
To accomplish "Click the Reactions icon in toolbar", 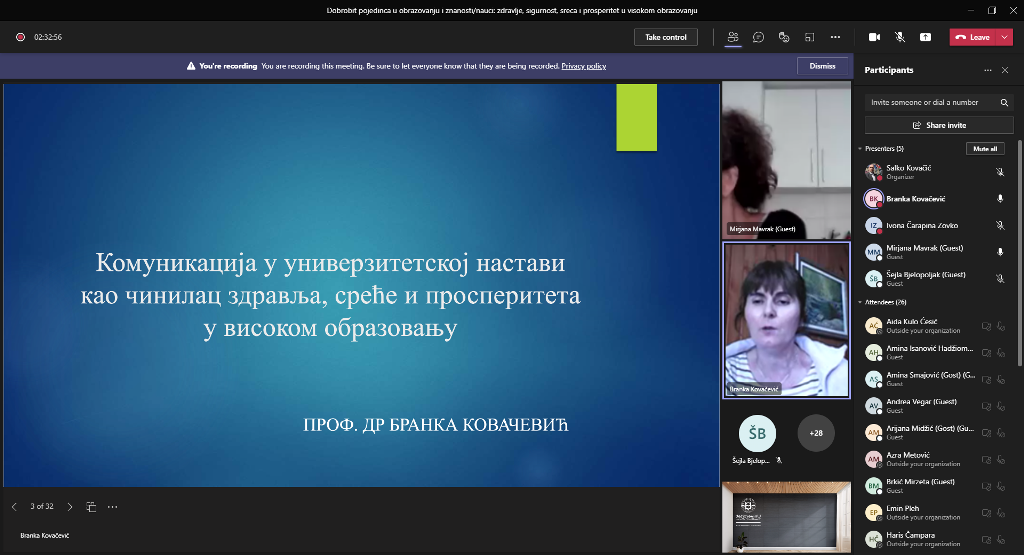I will tap(784, 37).
